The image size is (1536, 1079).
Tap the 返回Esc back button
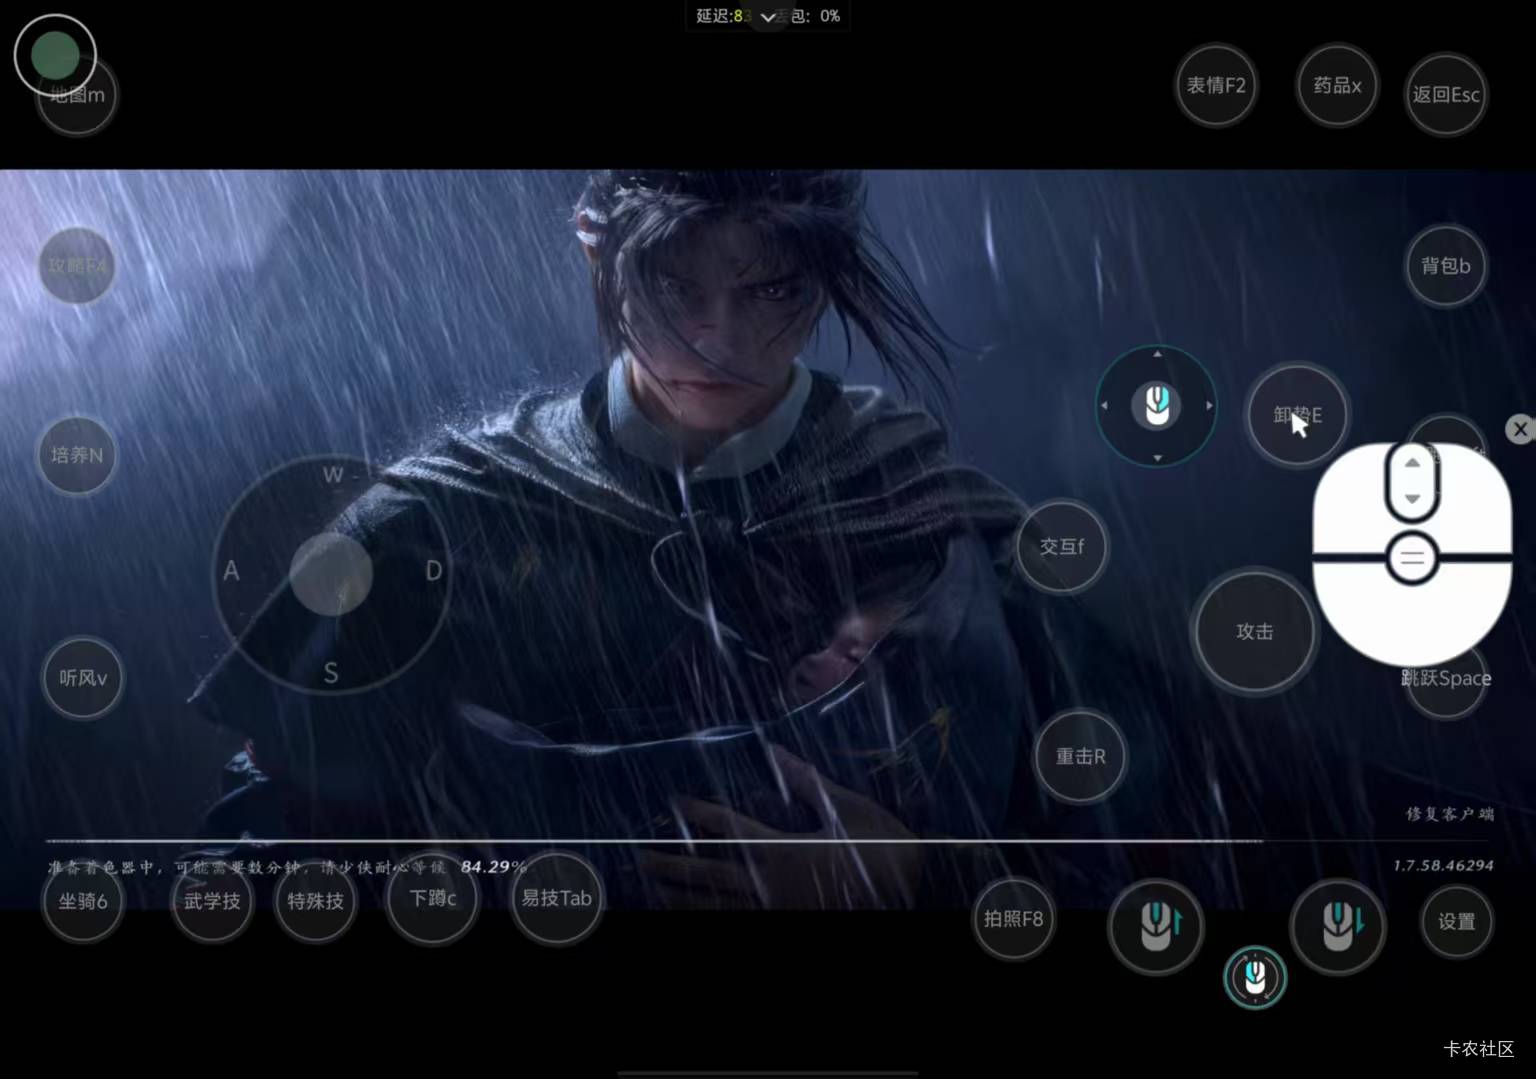1445,95
